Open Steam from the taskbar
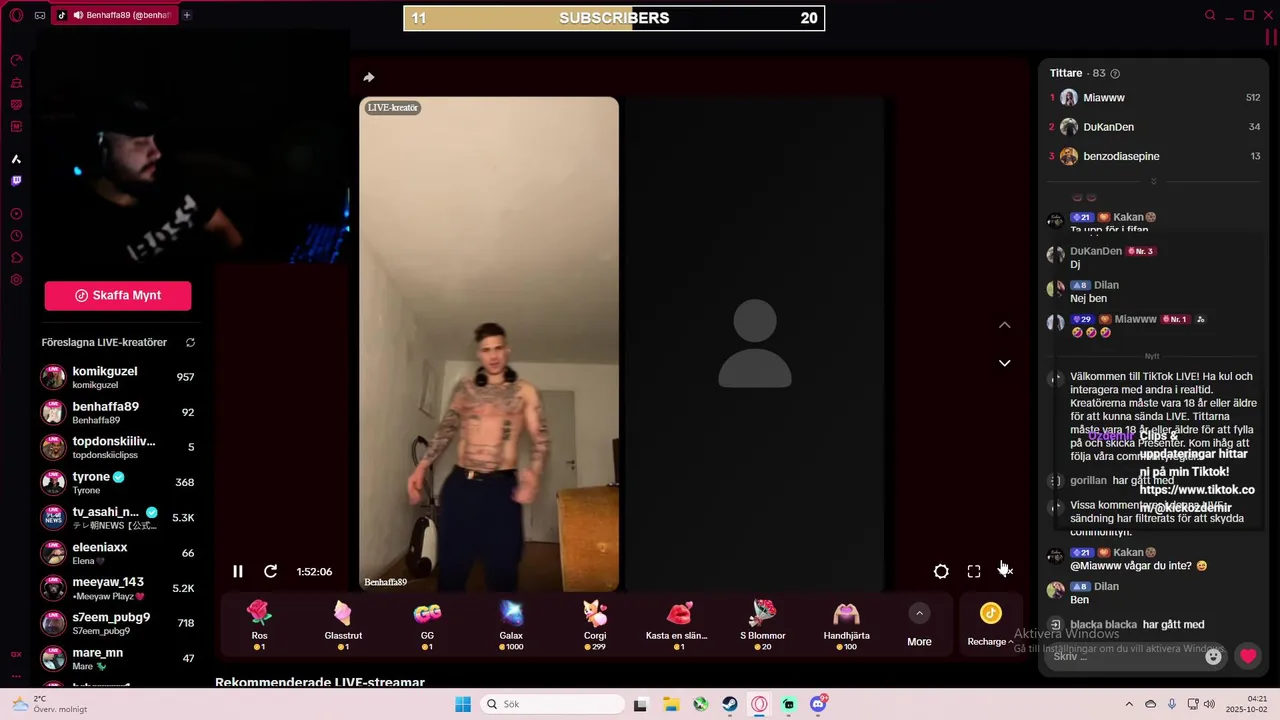Image resolution: width=1280 pixels, height=720 pixels. coord(730,704)
